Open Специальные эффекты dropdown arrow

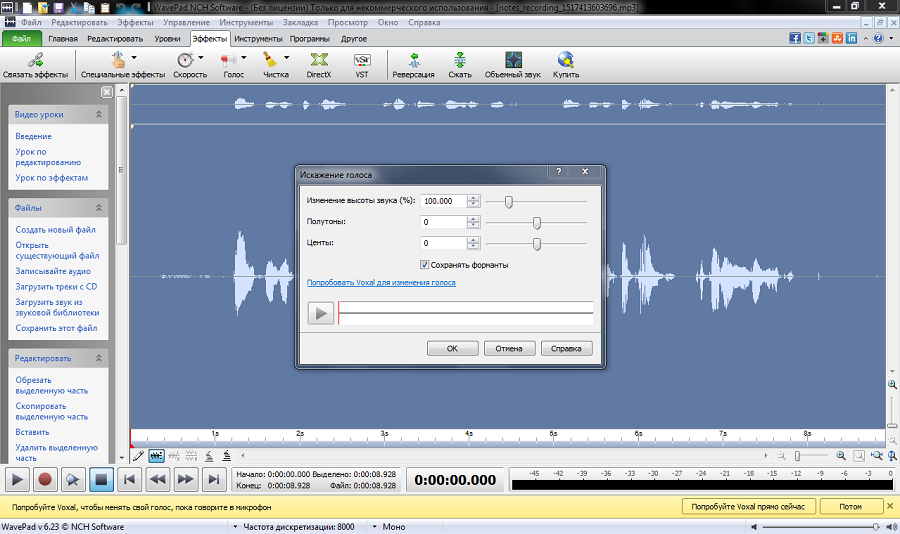(x=134, y=57)
